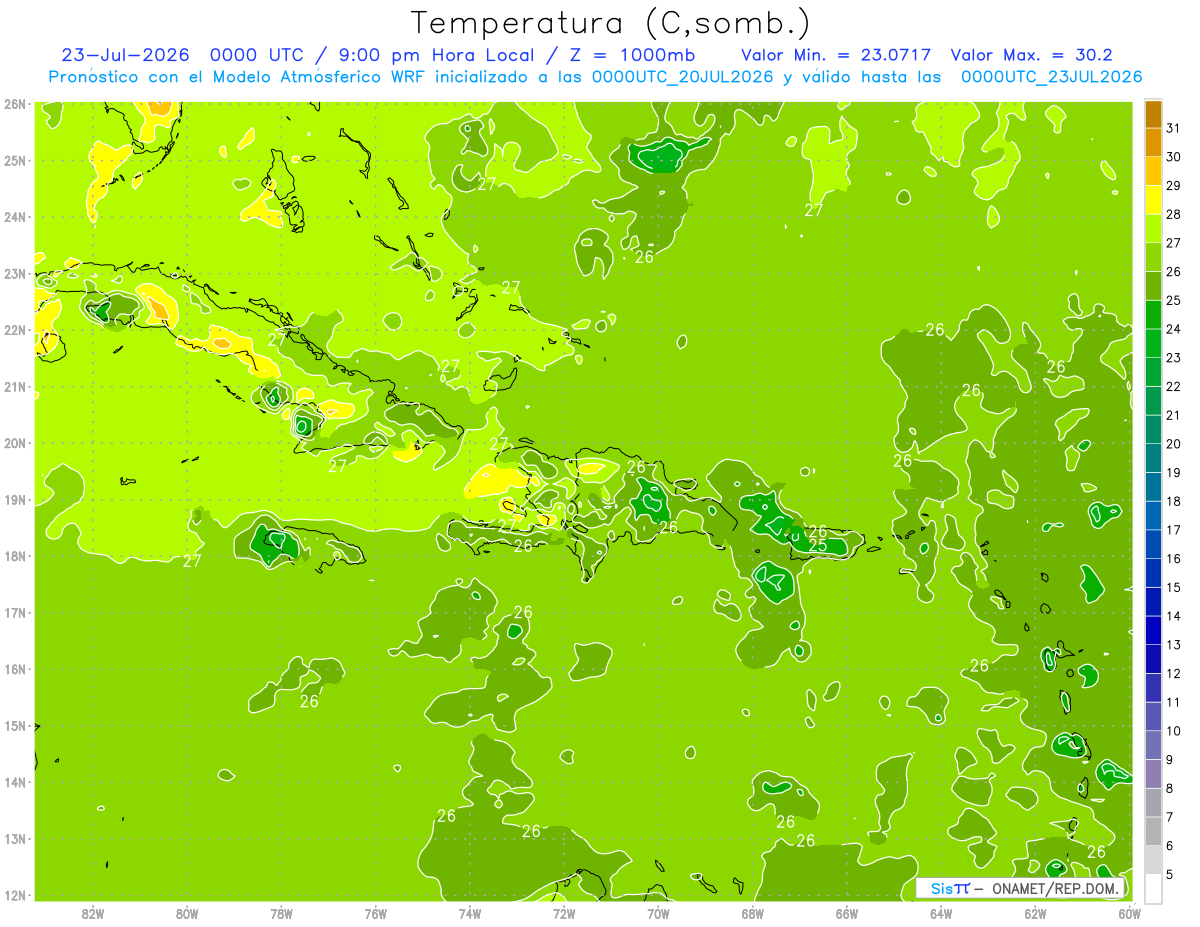1200x927 pixels.
Task: Click longitude axis label "72W"
Action: point(564,912)
